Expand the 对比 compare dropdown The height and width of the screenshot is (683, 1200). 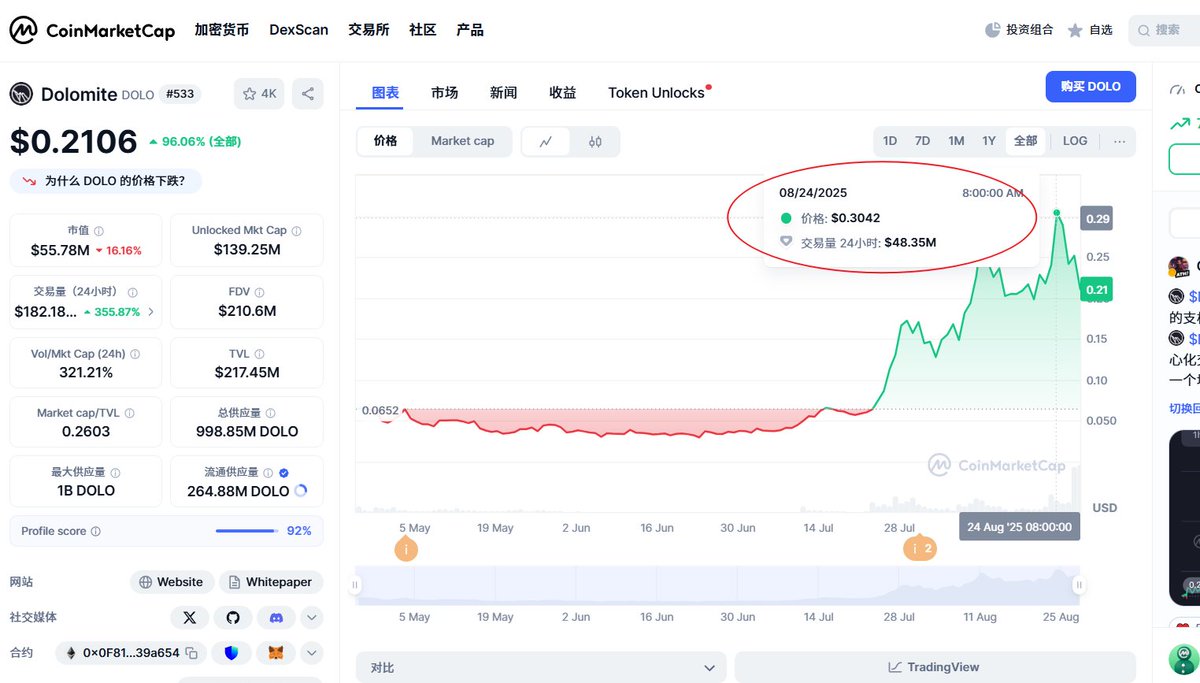pos(541,667)
